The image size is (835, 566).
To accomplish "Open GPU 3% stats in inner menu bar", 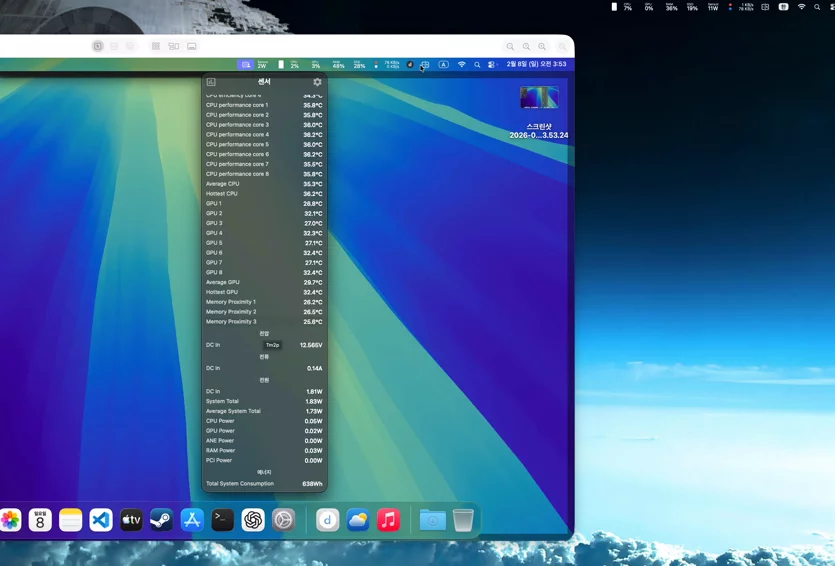I will (316, 64).
